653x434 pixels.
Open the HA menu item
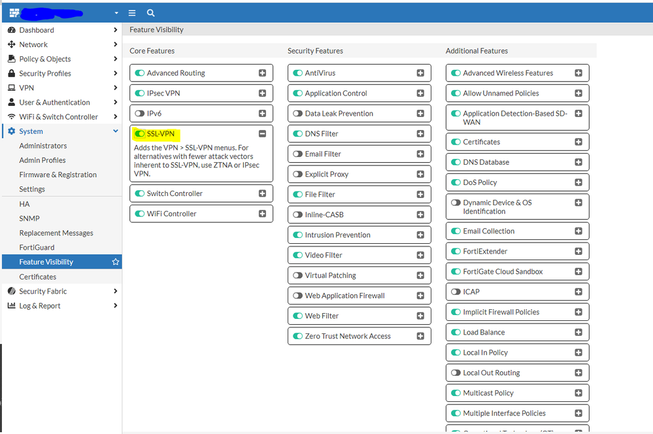click(x=24, y=204)
